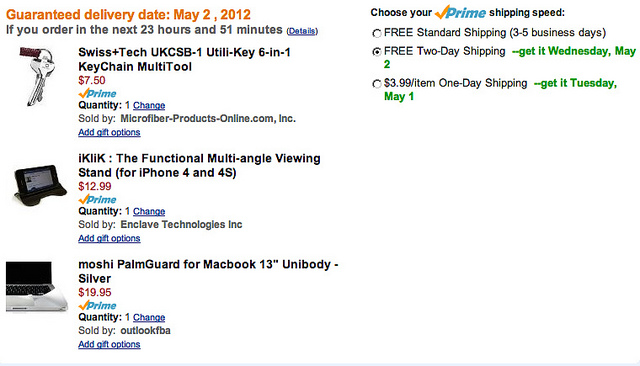The height and width of the screenshot is (366, 640).
Task: Select FREE Two-Day Shipping radio button
Action: [377, 52]
